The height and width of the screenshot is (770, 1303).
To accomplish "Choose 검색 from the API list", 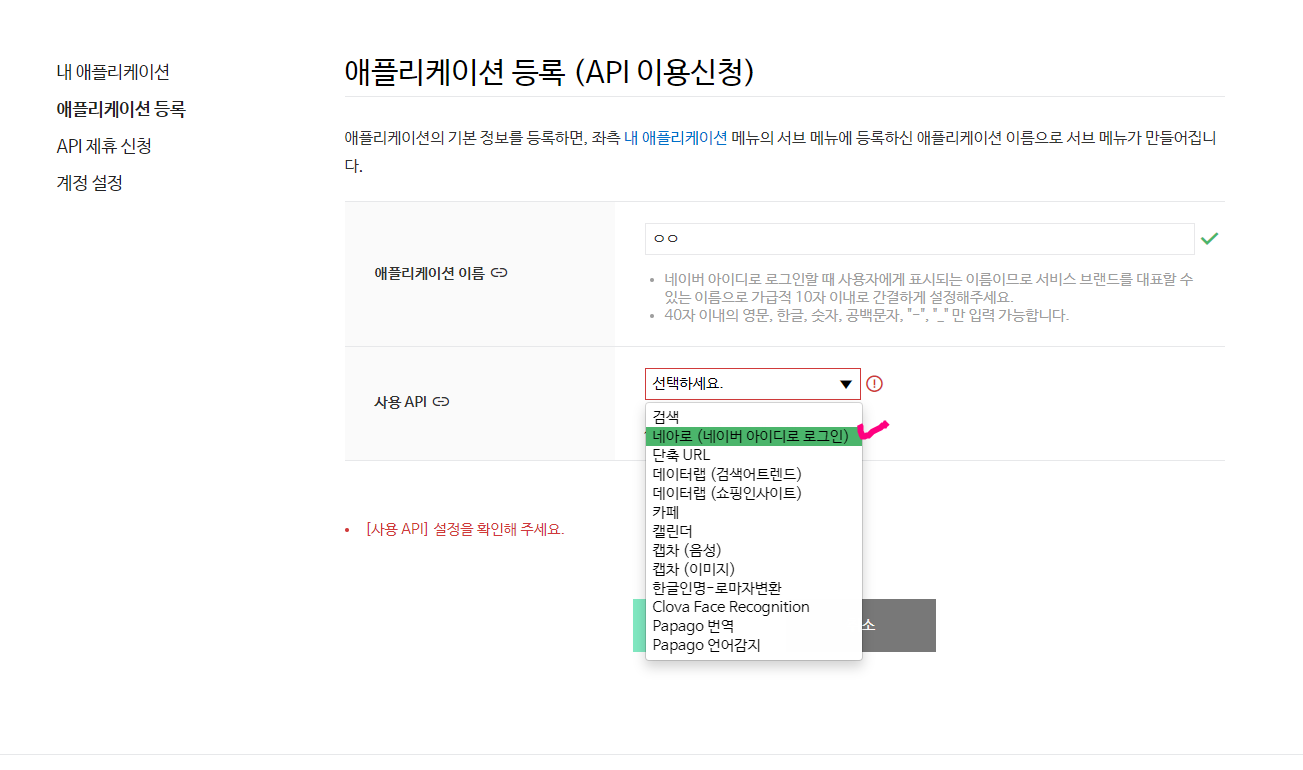I will (x=754, y=417).
